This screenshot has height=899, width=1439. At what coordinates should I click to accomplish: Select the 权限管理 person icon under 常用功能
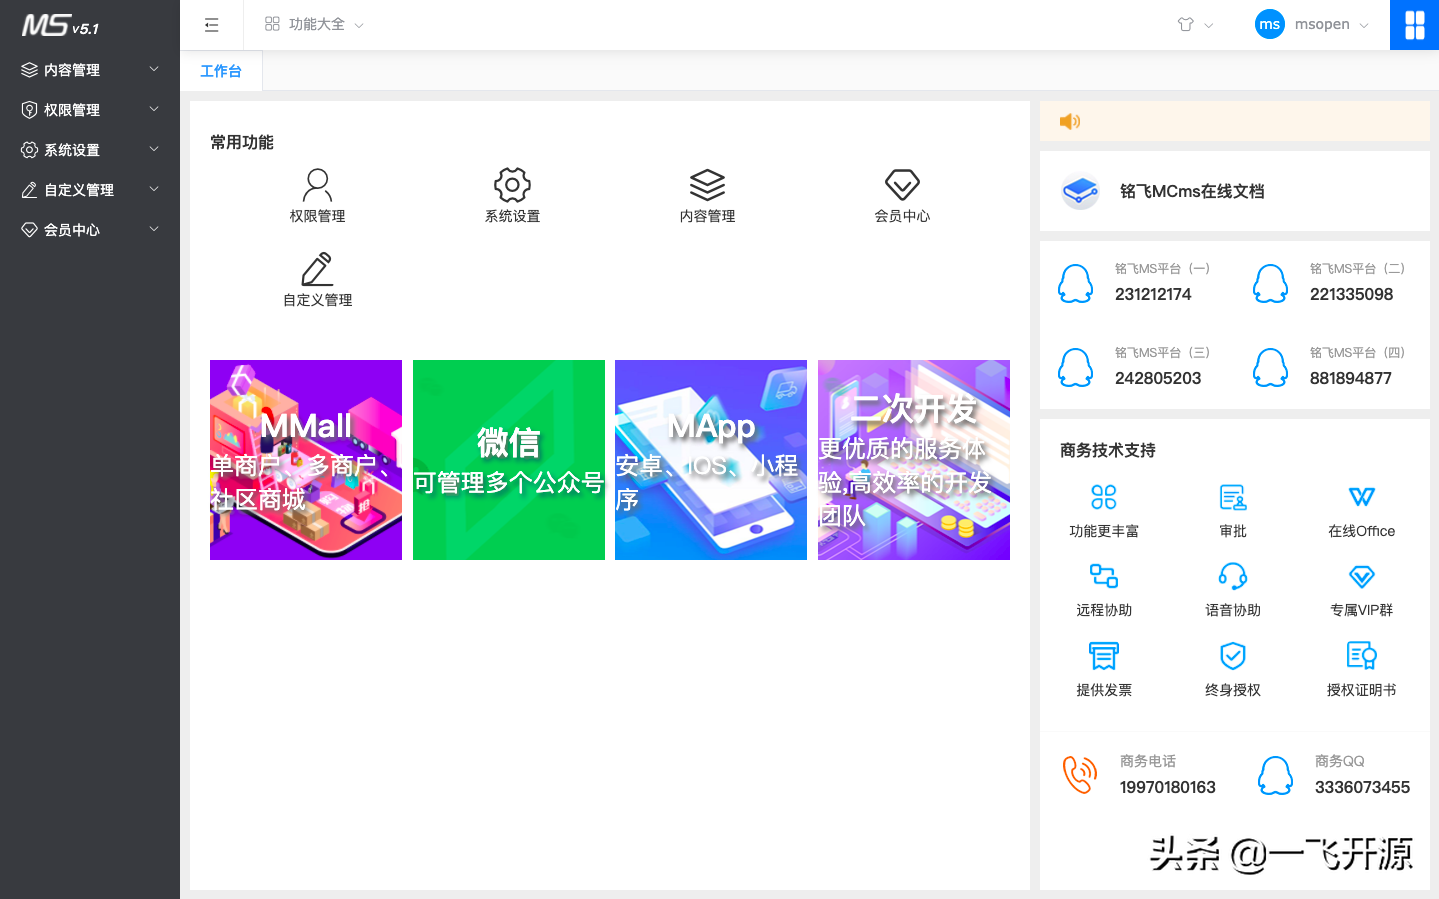[x=317, y=184]
